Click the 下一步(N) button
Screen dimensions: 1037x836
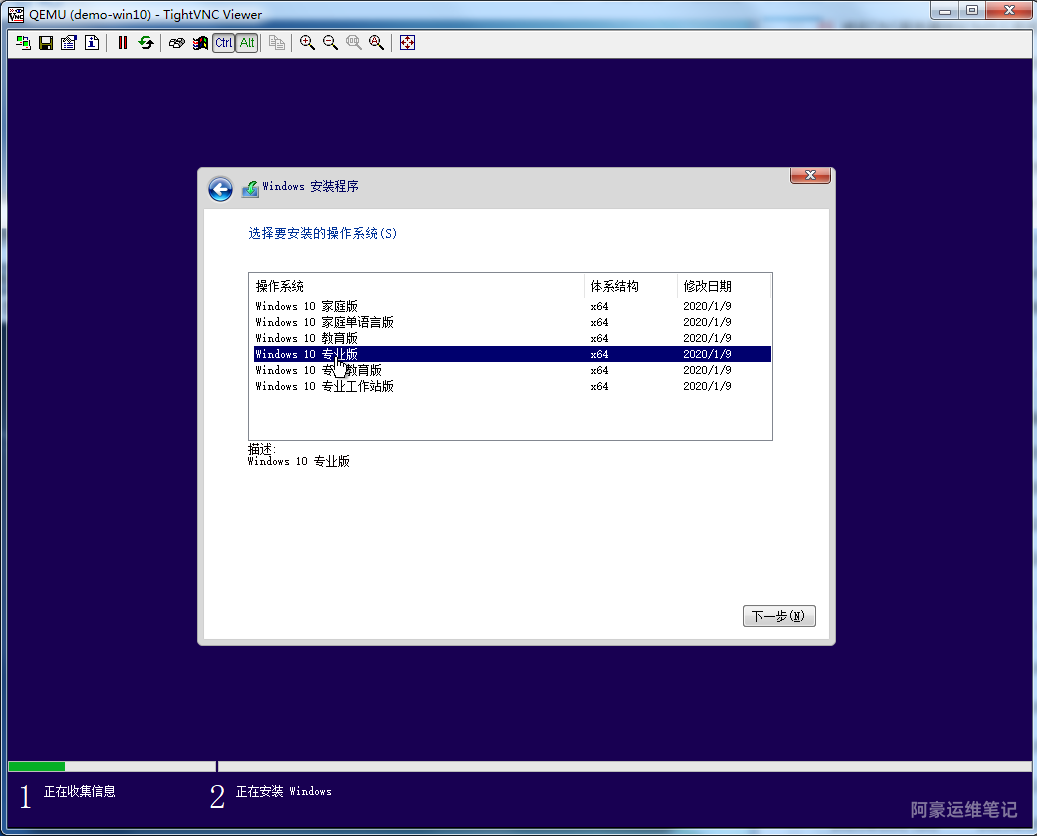[779, 616]
